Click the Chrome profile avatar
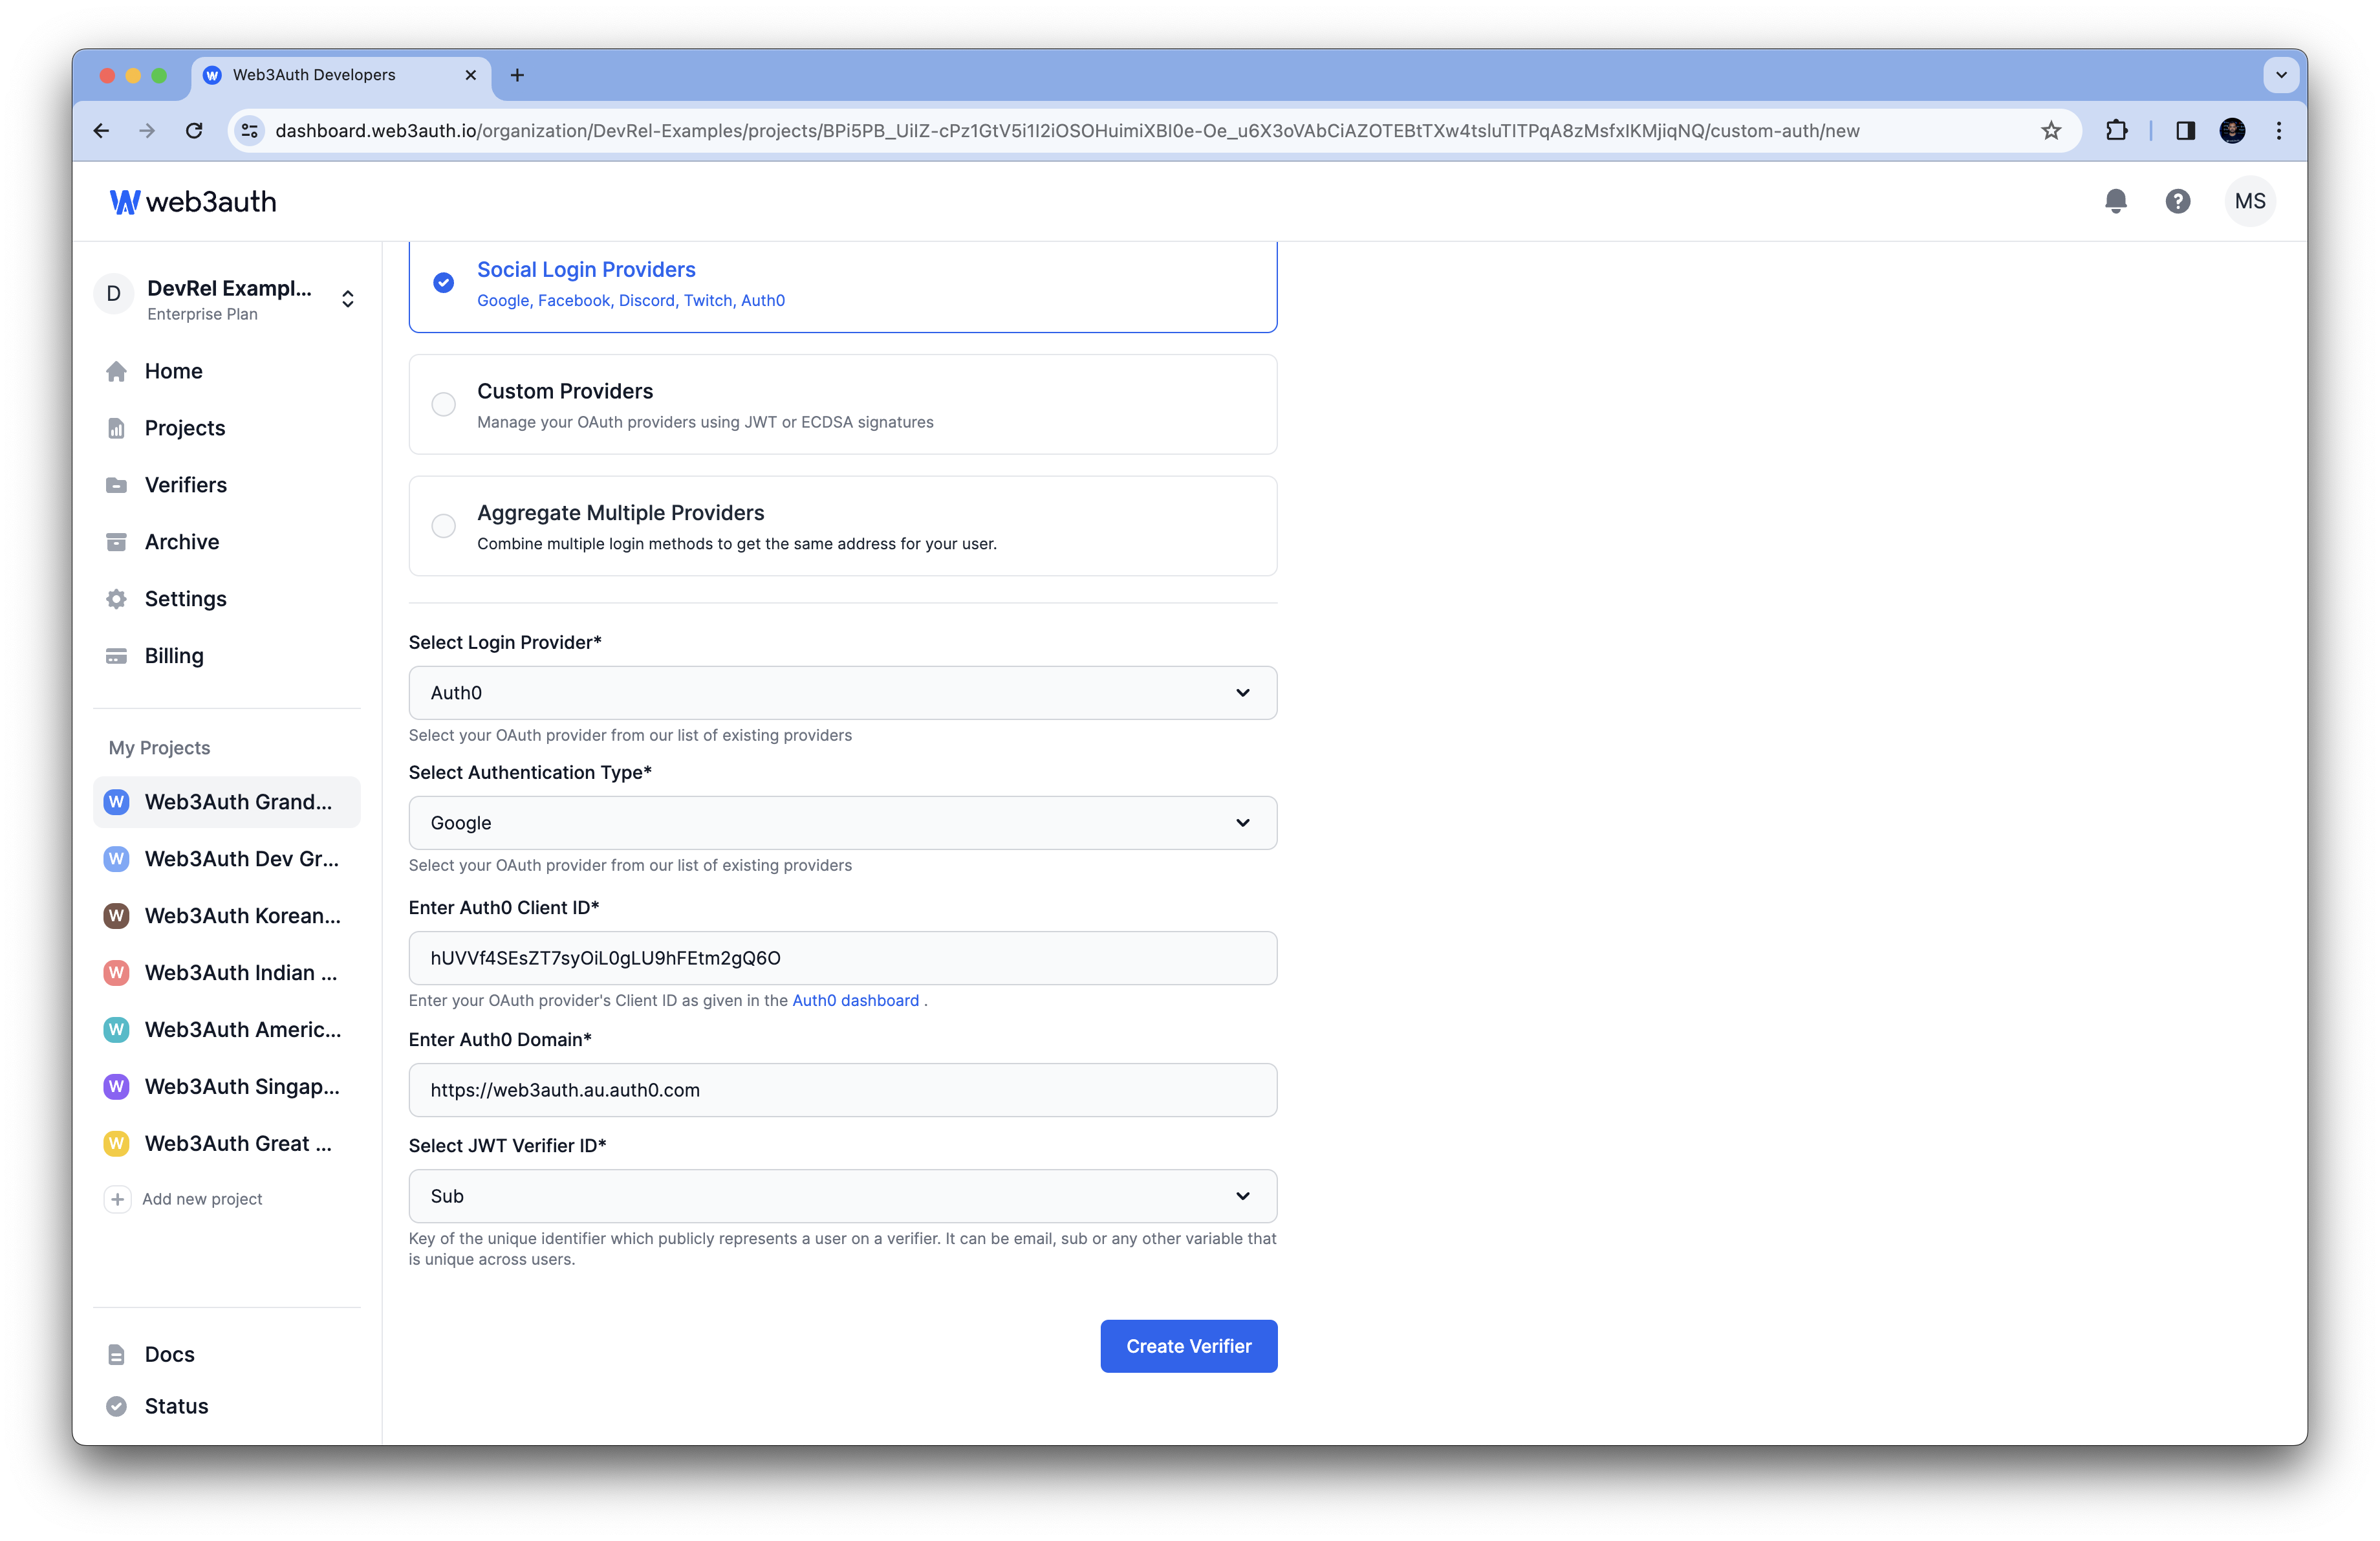The image size is (2380, 1541). coord(2232,131)
